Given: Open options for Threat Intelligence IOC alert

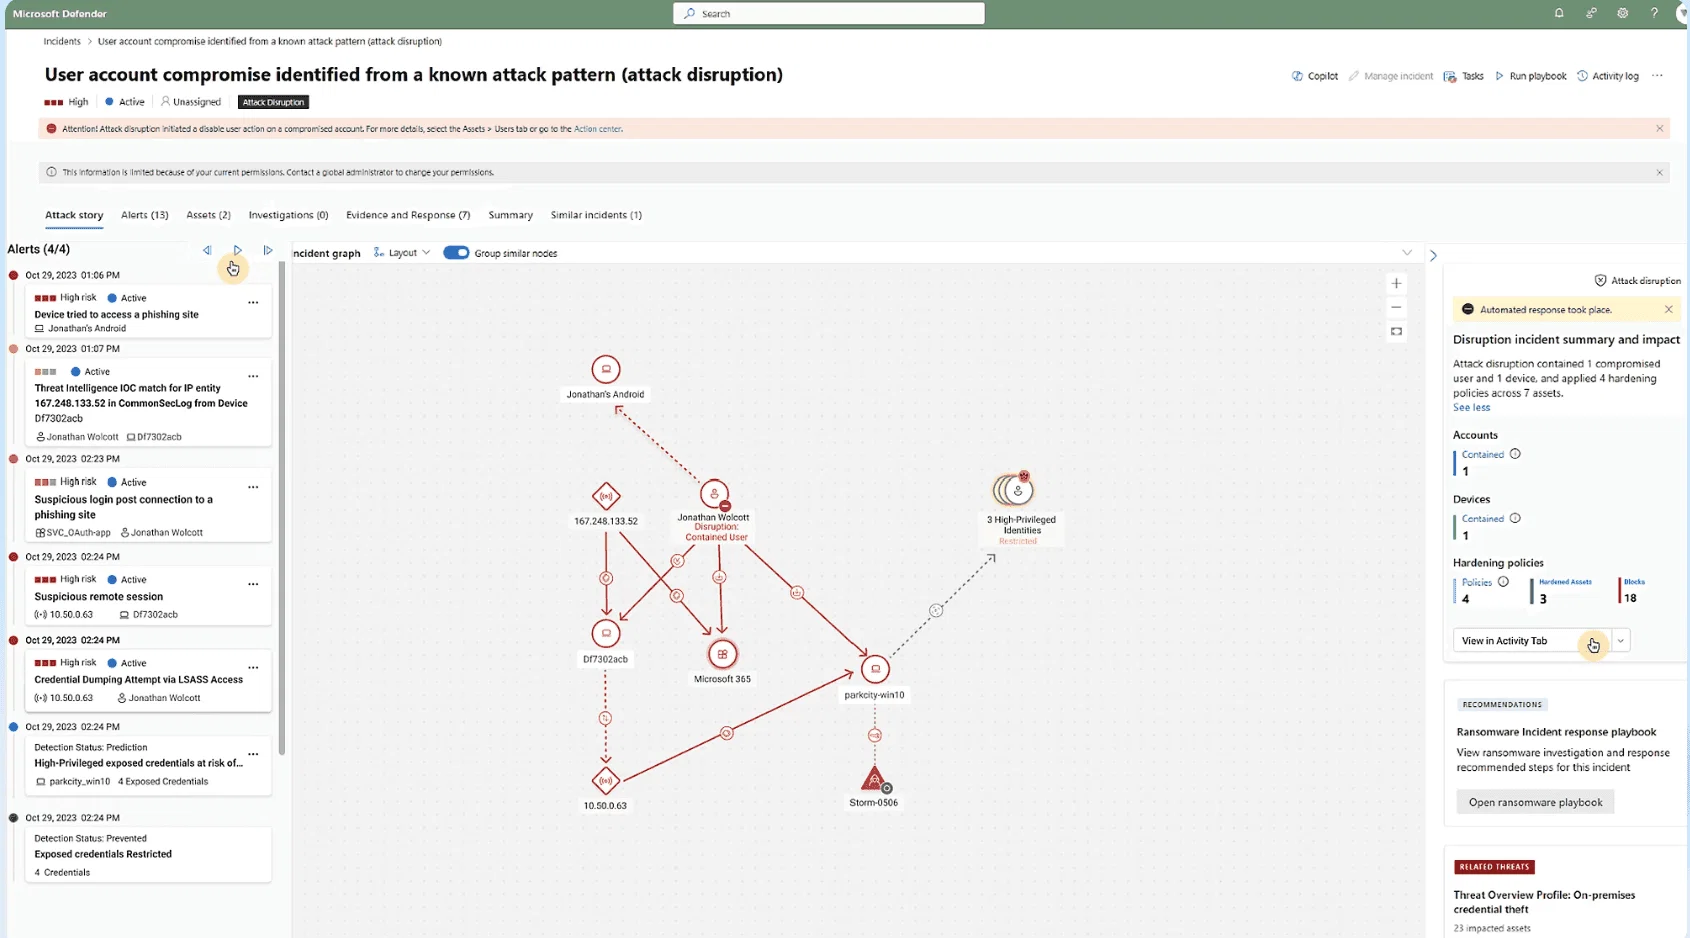Looking at the screenshot, I should point(253,376).
